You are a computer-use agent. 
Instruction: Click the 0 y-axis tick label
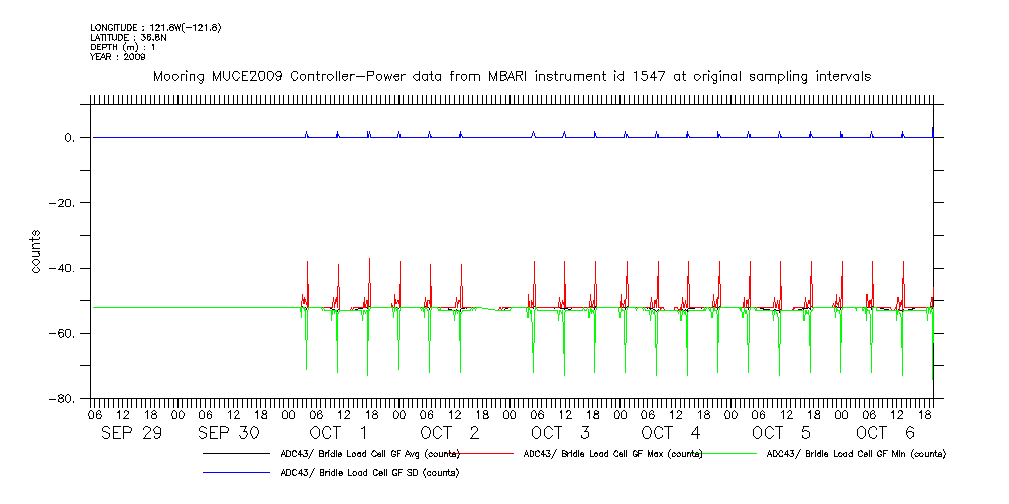click(69, 138)
